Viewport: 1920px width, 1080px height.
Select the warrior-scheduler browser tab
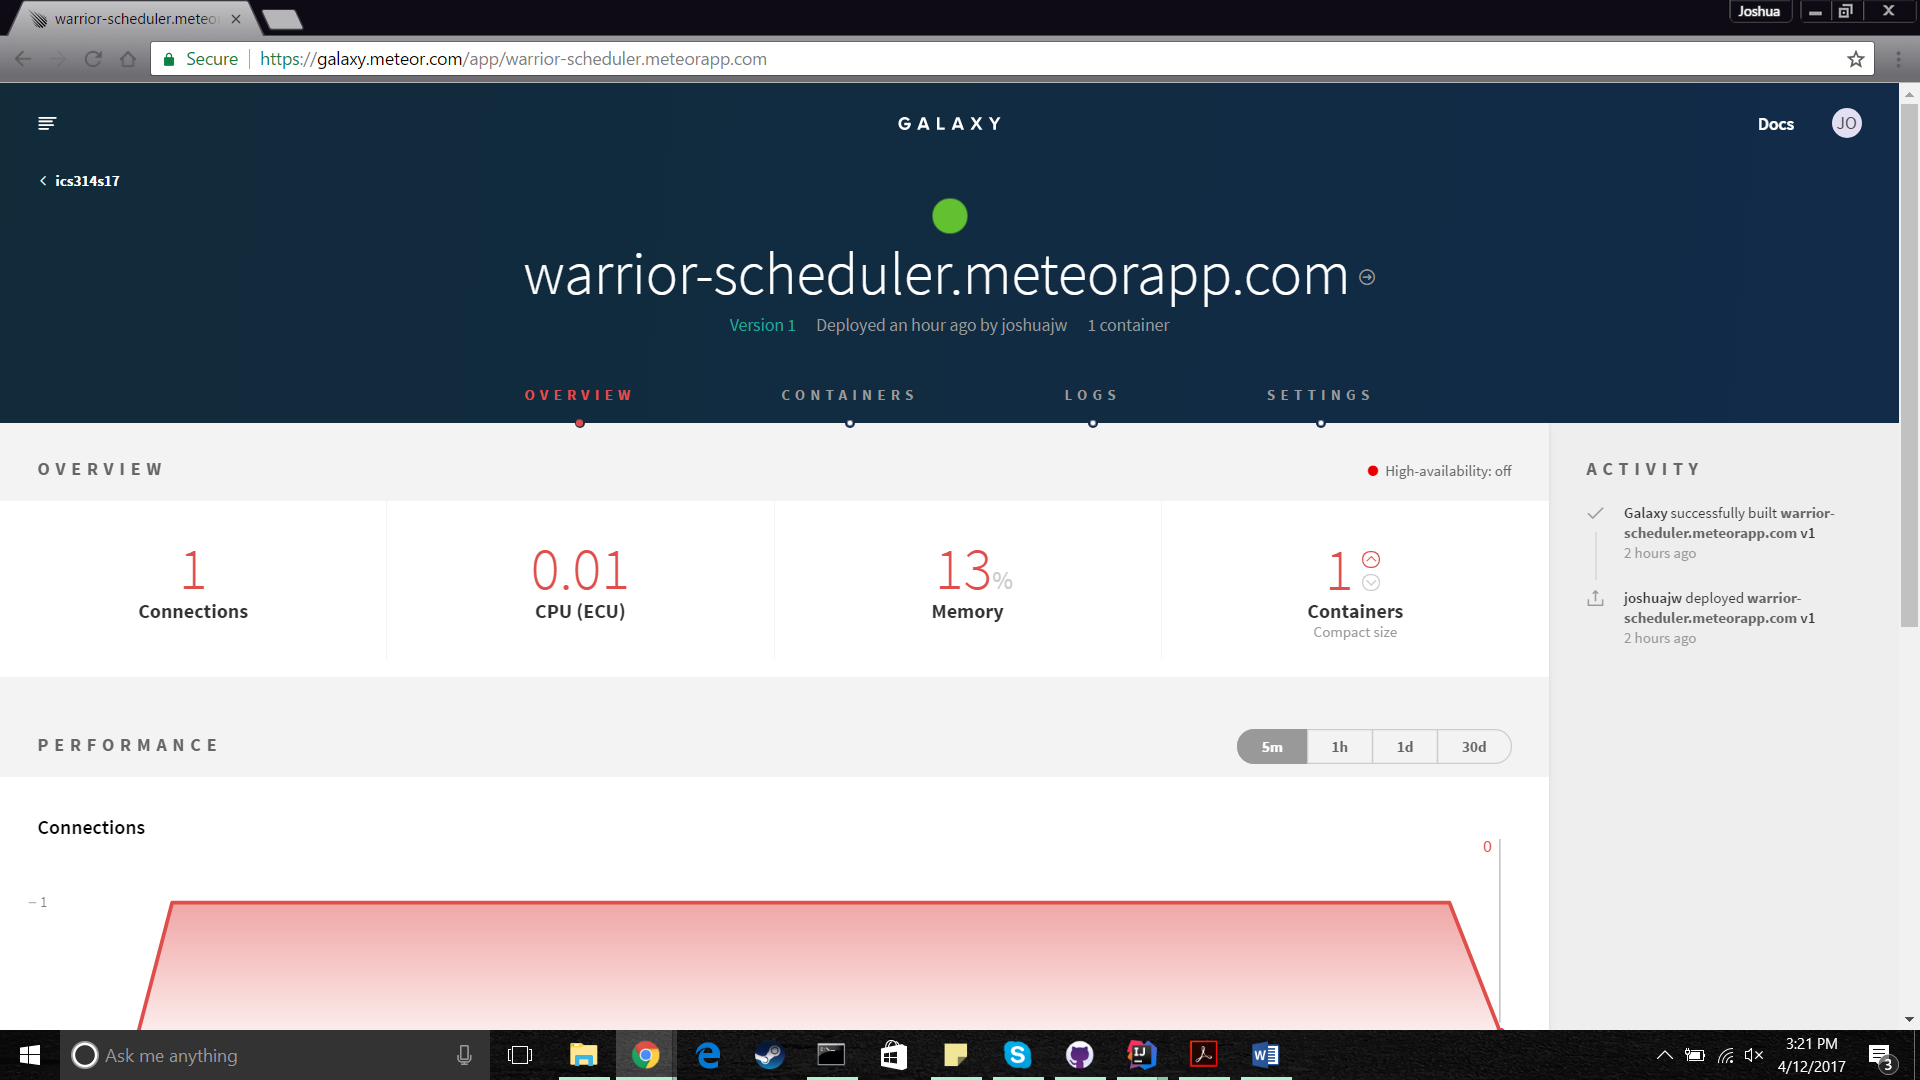point(135,19)
